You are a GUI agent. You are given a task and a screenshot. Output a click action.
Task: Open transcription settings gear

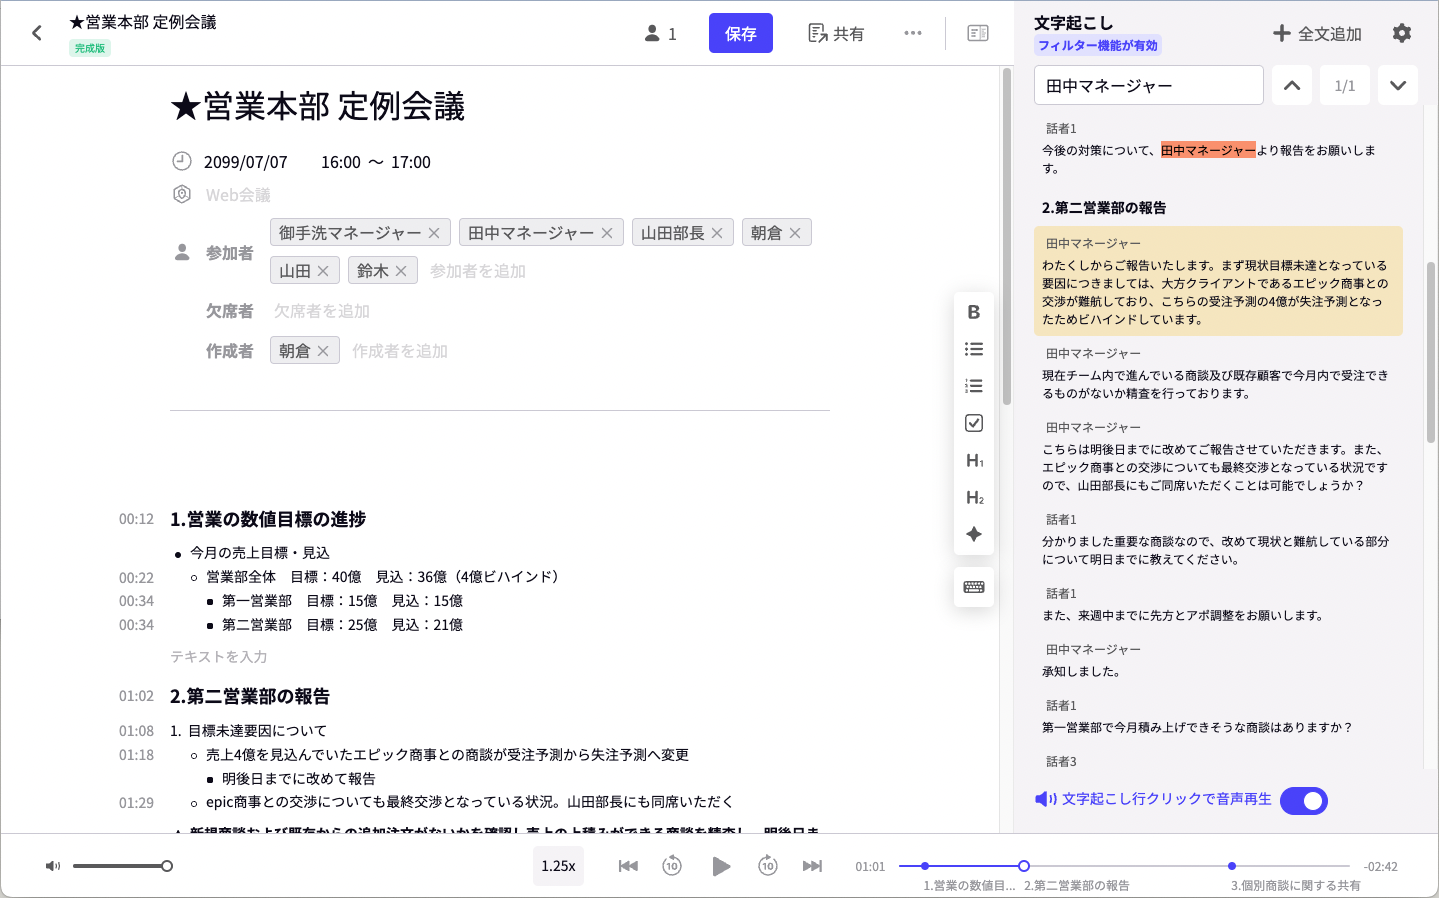1402,33
